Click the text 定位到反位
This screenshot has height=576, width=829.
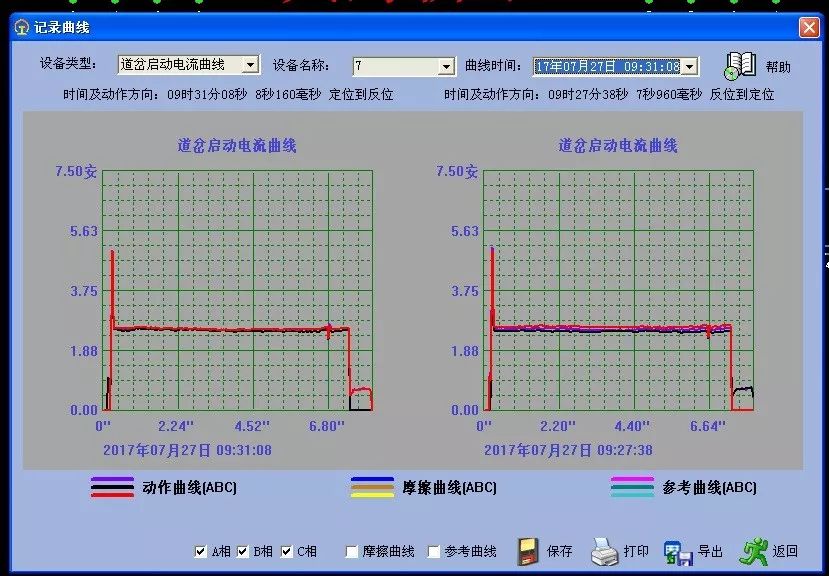361,95
